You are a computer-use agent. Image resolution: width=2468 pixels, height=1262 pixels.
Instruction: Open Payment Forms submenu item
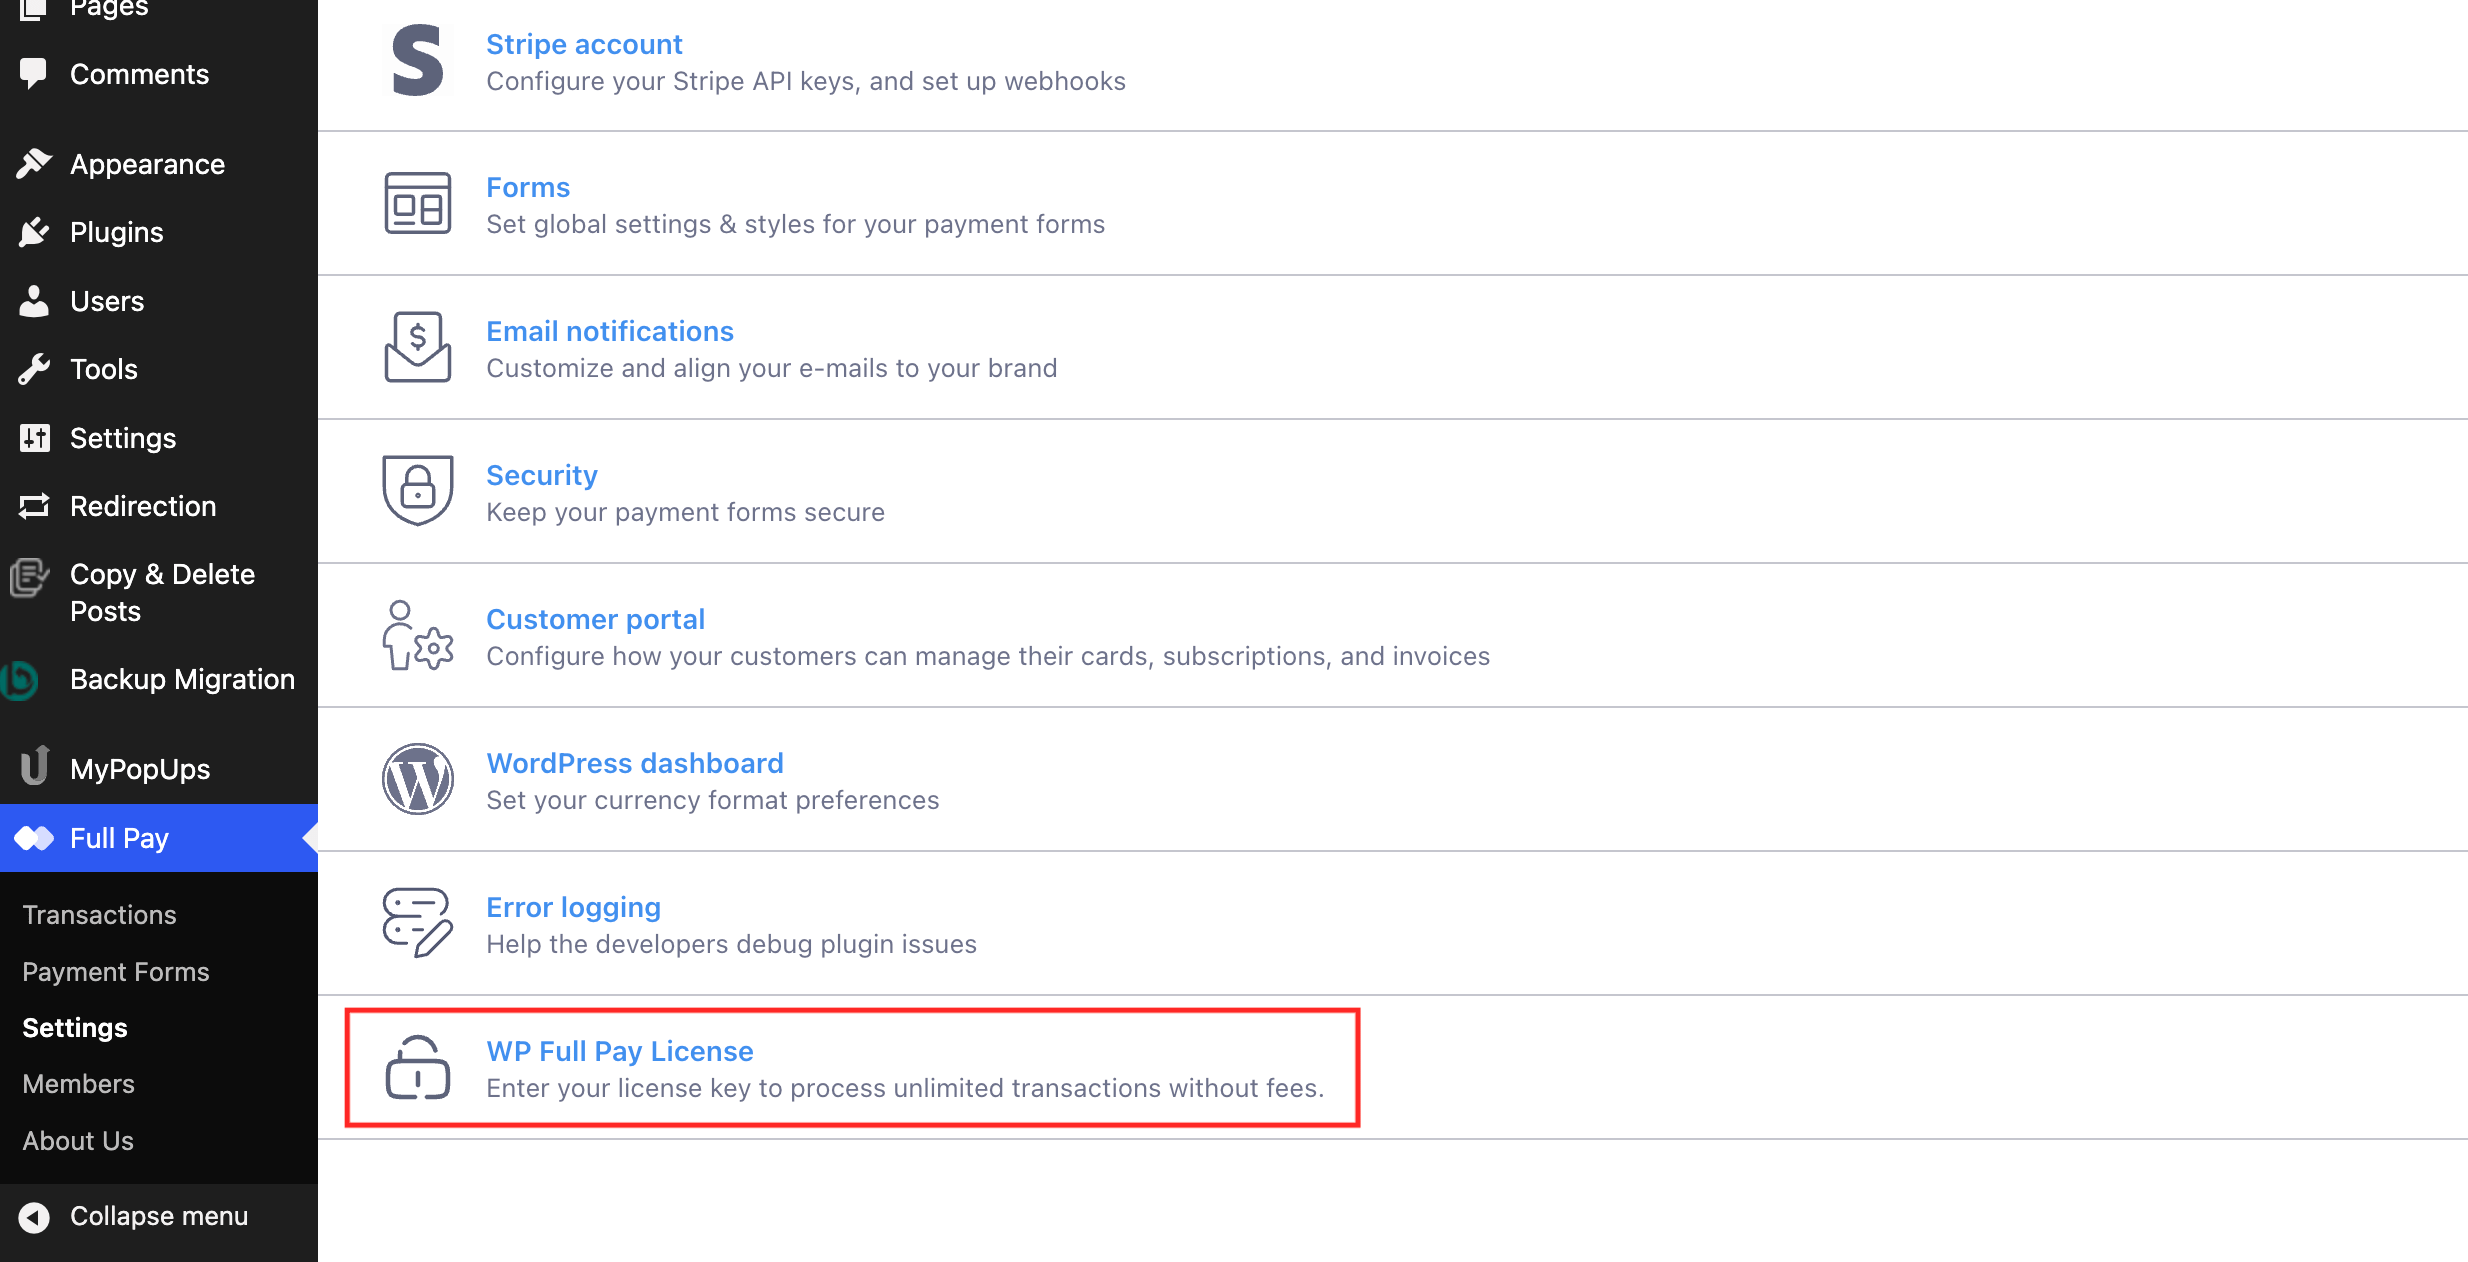coord(116,972)
